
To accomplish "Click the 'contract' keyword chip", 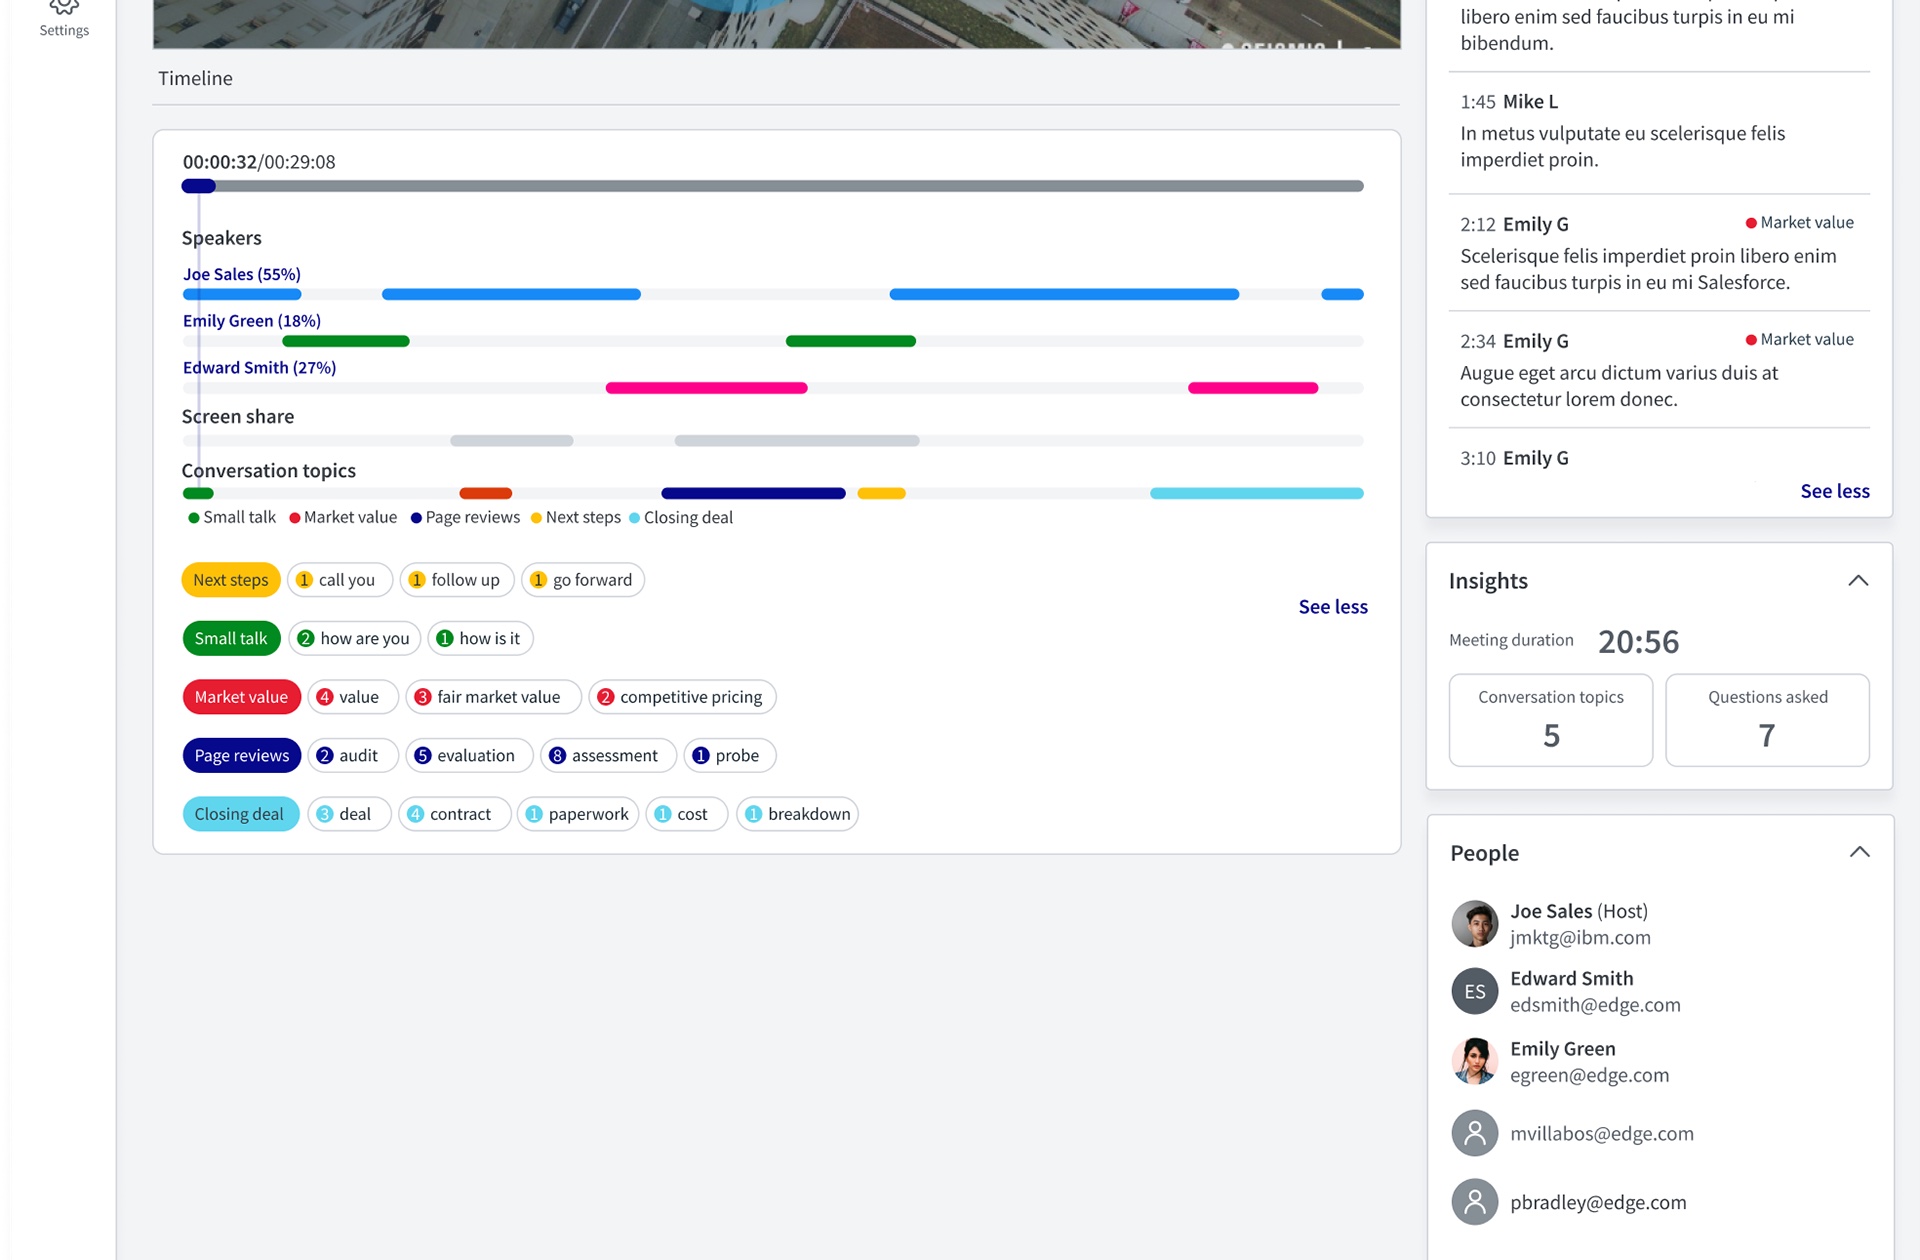I will pos(455,814).
